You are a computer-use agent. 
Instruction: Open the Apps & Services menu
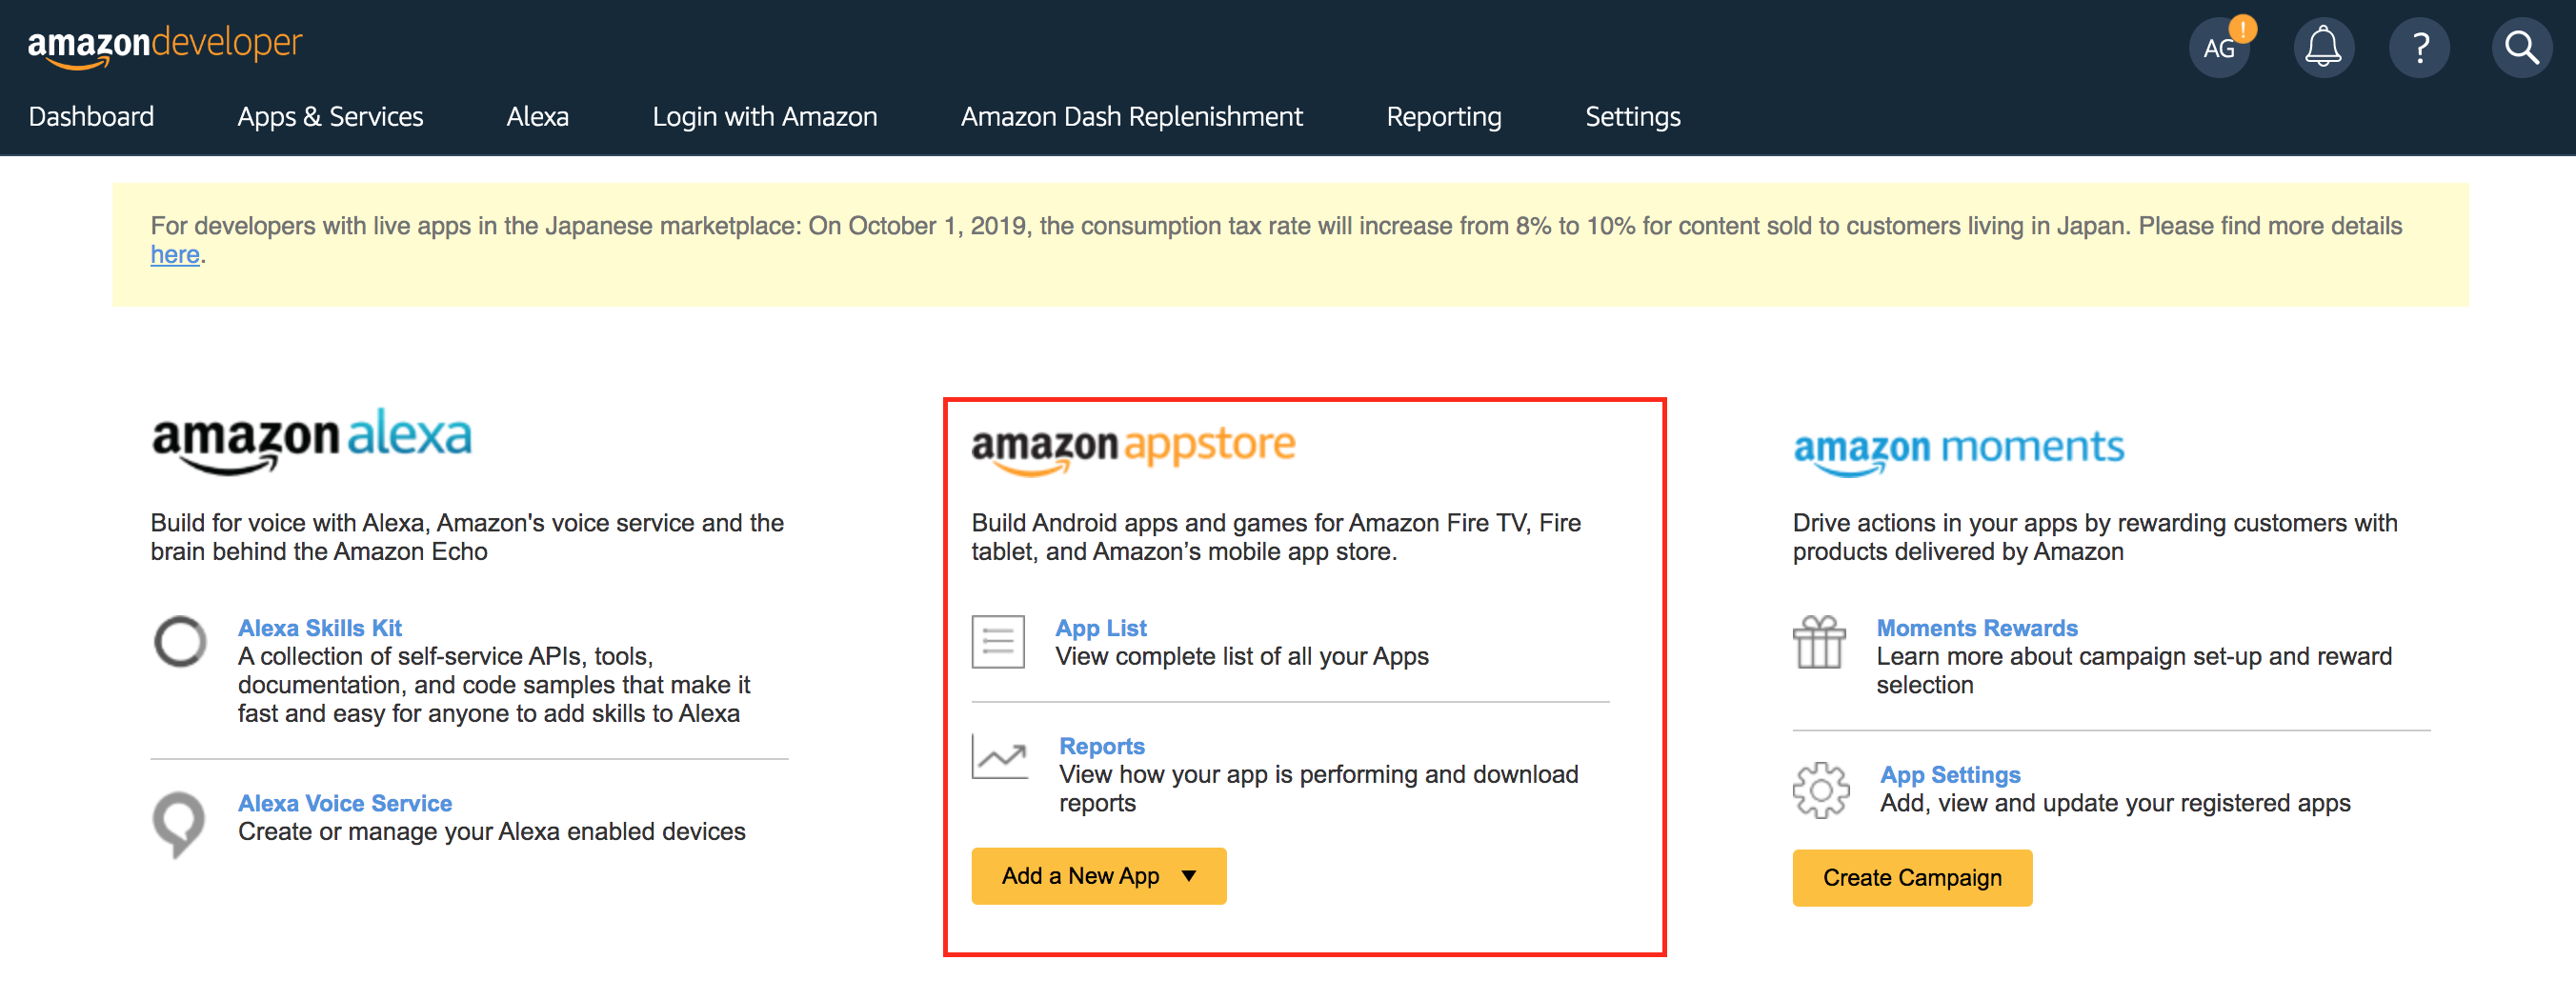coord(330,117)
